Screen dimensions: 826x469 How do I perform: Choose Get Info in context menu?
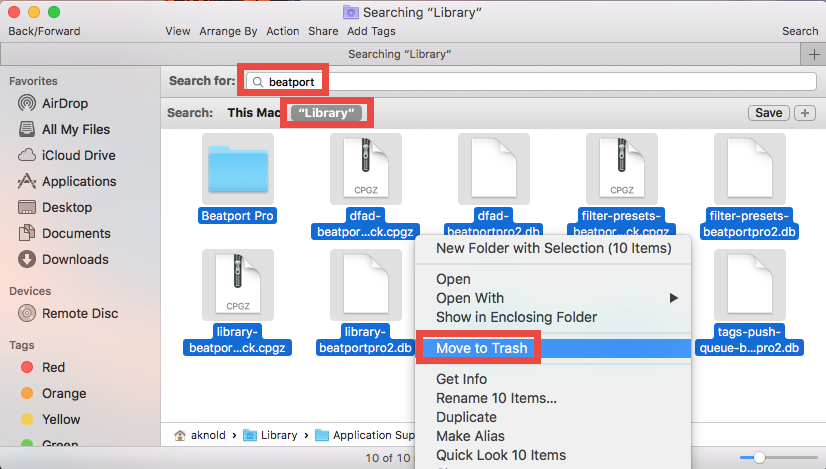click(x=461, y=379)
